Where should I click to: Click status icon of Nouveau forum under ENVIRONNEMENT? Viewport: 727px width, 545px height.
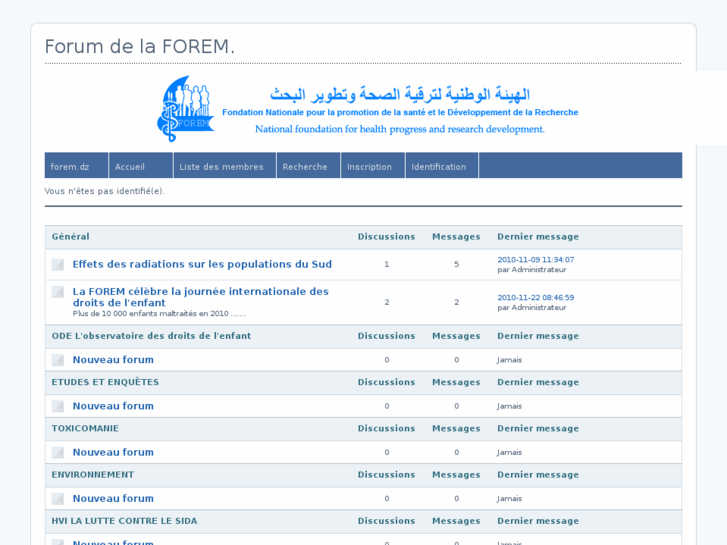click(58, 499)
